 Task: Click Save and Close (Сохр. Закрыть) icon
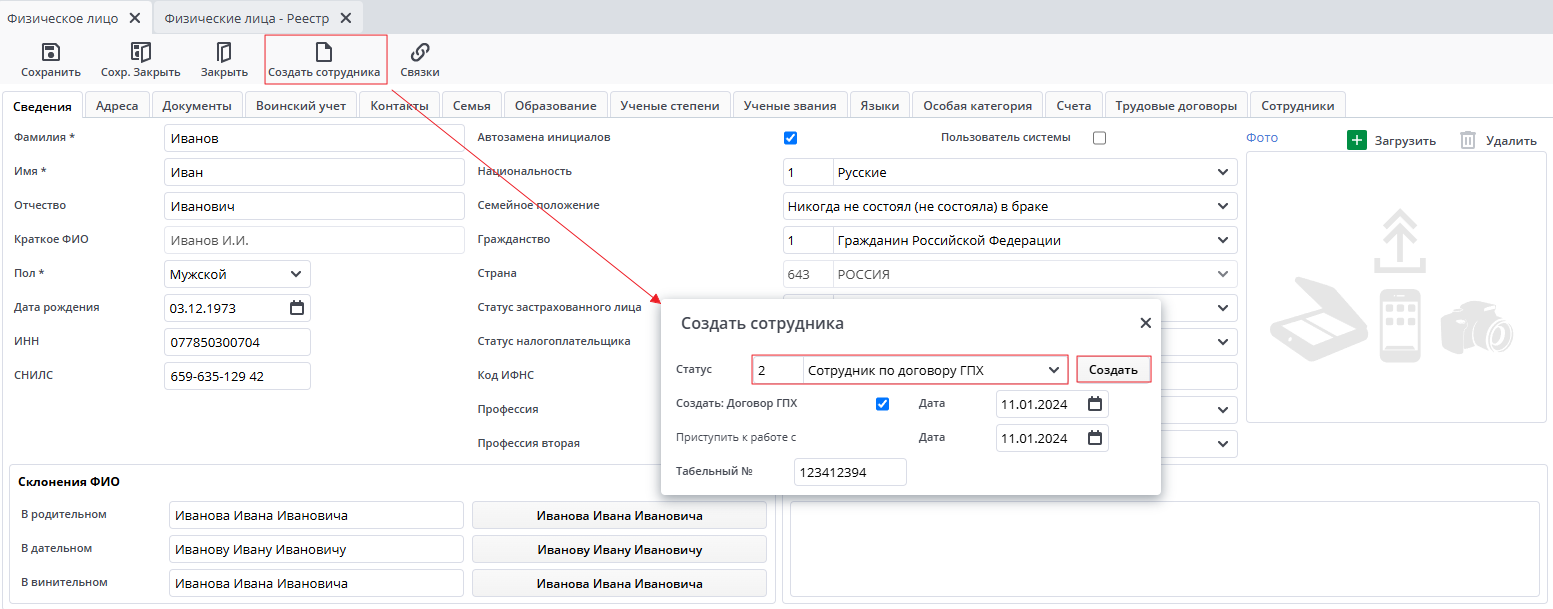(x=140, y=52)
